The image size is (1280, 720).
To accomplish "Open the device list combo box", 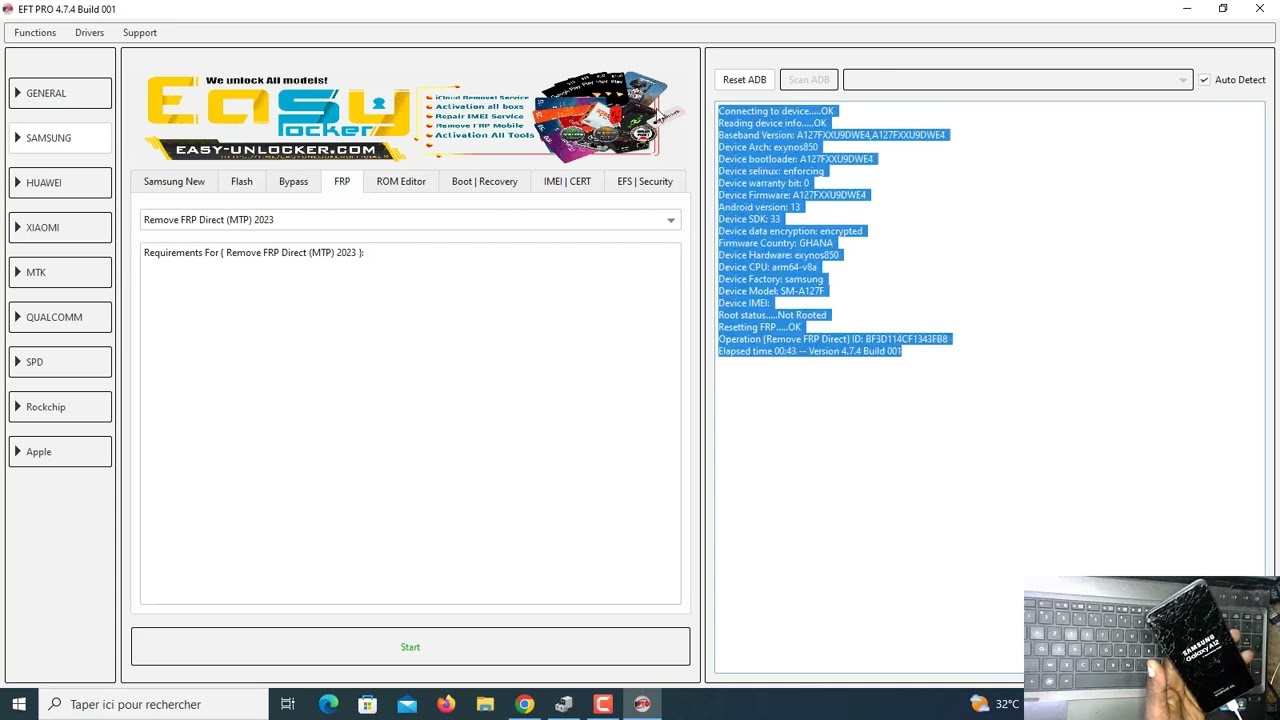I will click(x=1017, y=80).
